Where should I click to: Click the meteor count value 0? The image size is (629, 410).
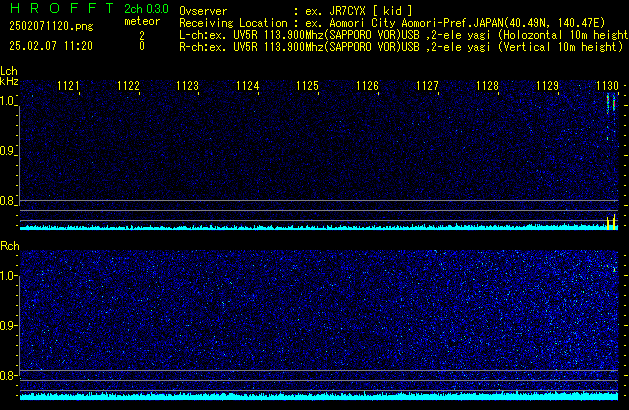[142, 46]
